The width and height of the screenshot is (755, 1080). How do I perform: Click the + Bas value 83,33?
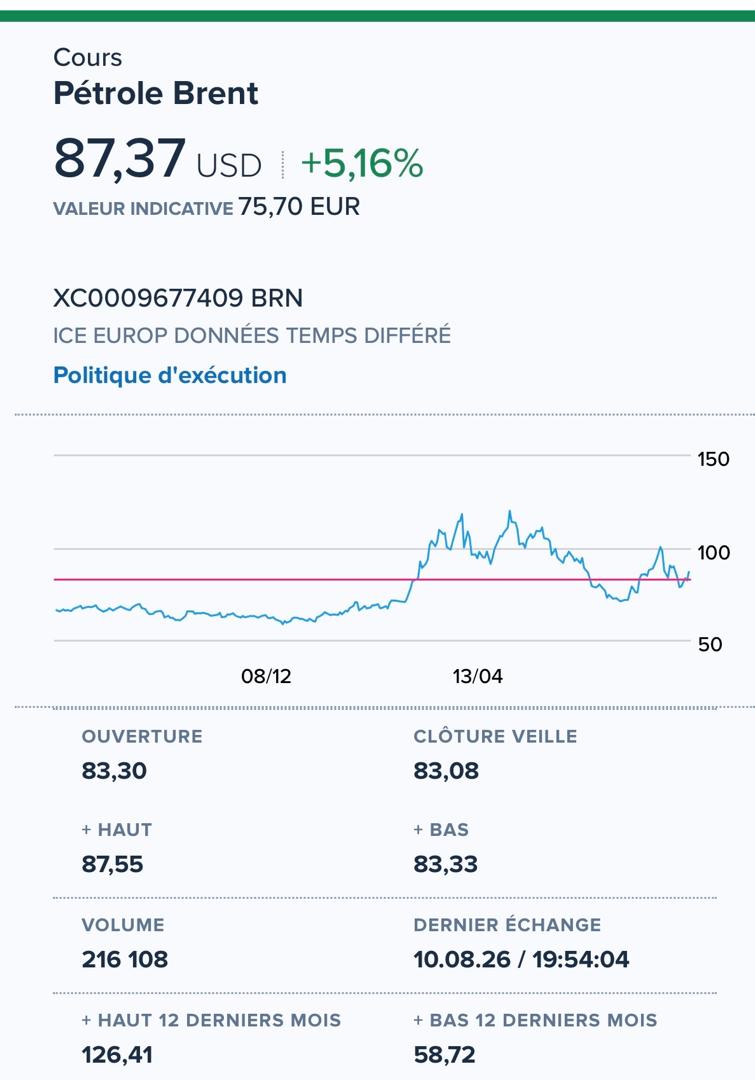(445, 864)
